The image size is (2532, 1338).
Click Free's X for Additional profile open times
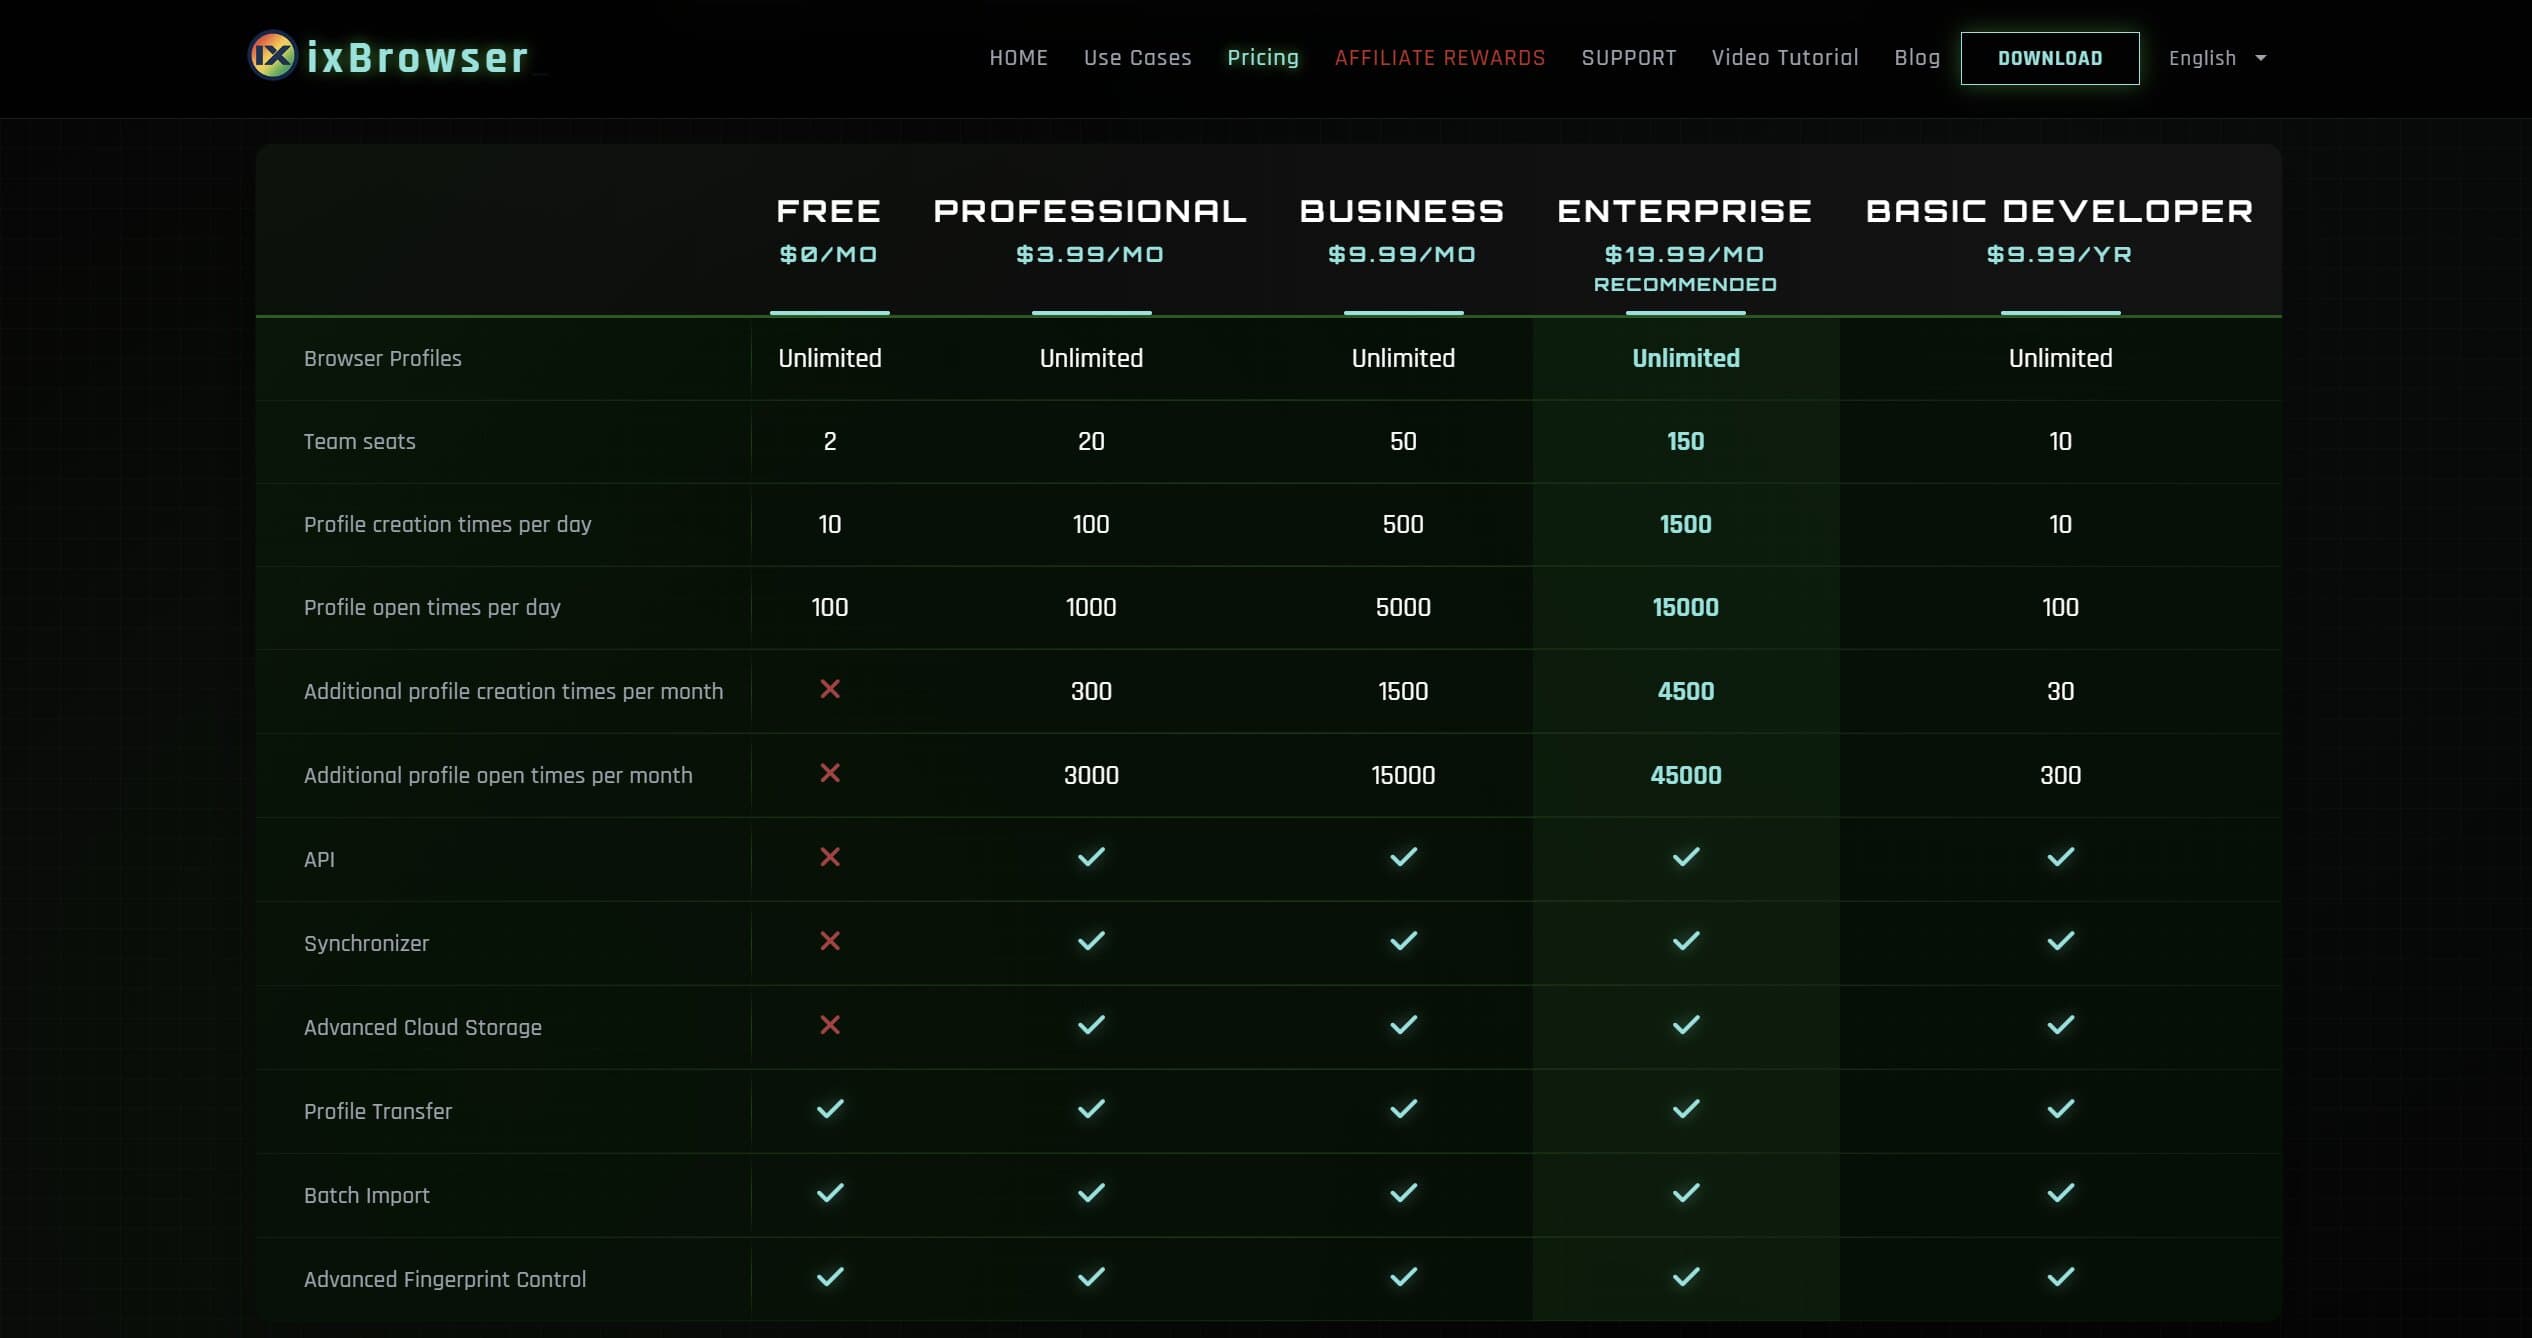[x=830, y=773]
